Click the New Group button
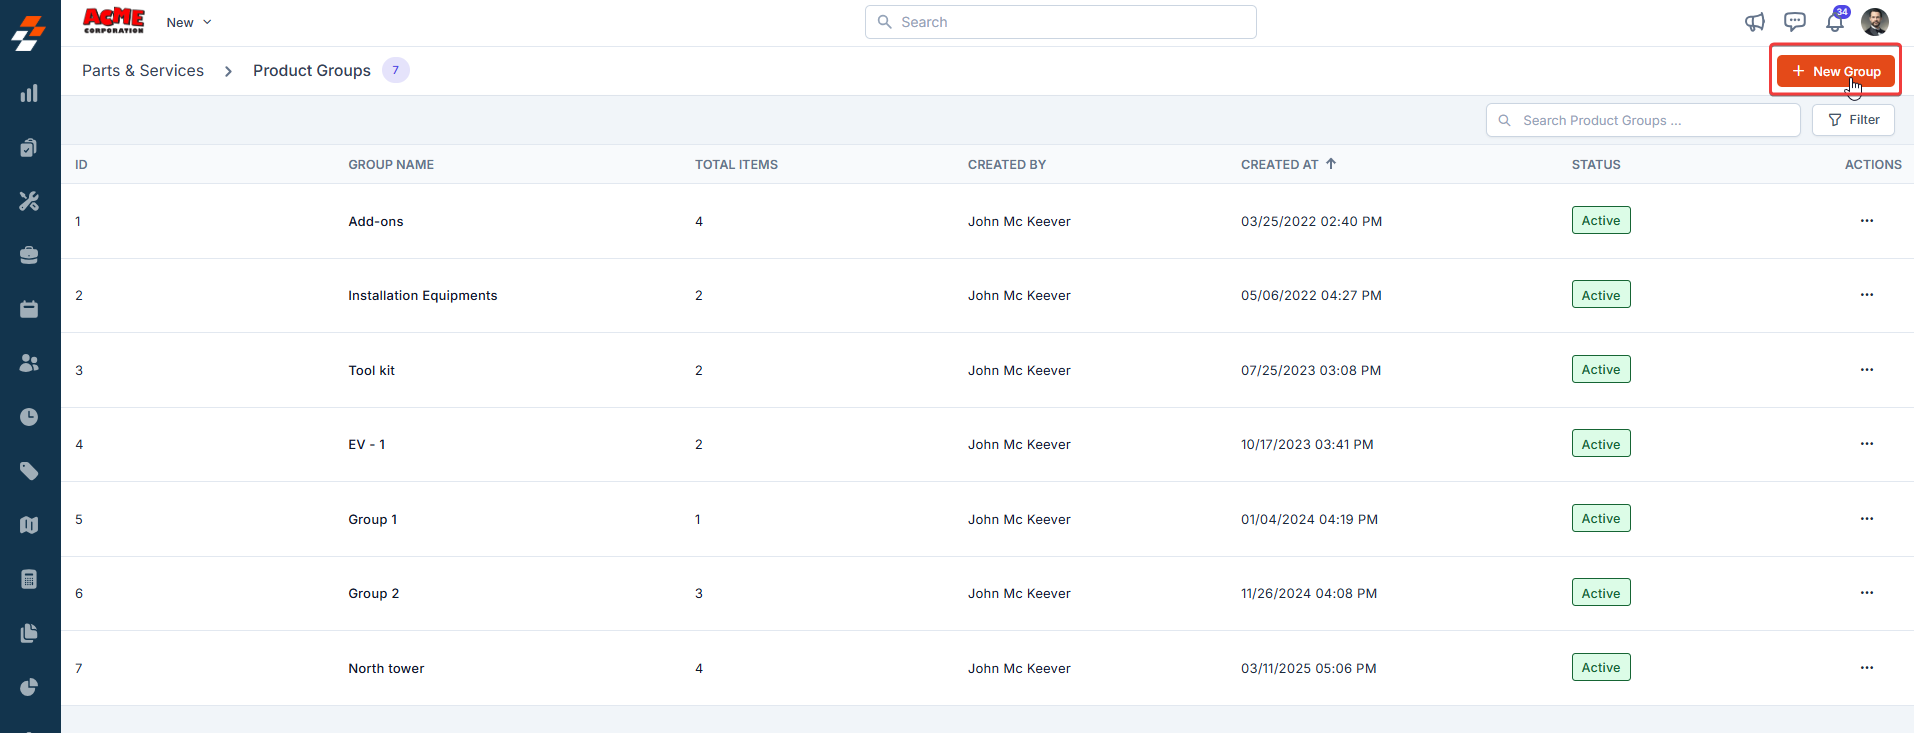Image resolution: width=1914 pixels, height=733 pixels. pyautogui.click(x=1835, y=71)
